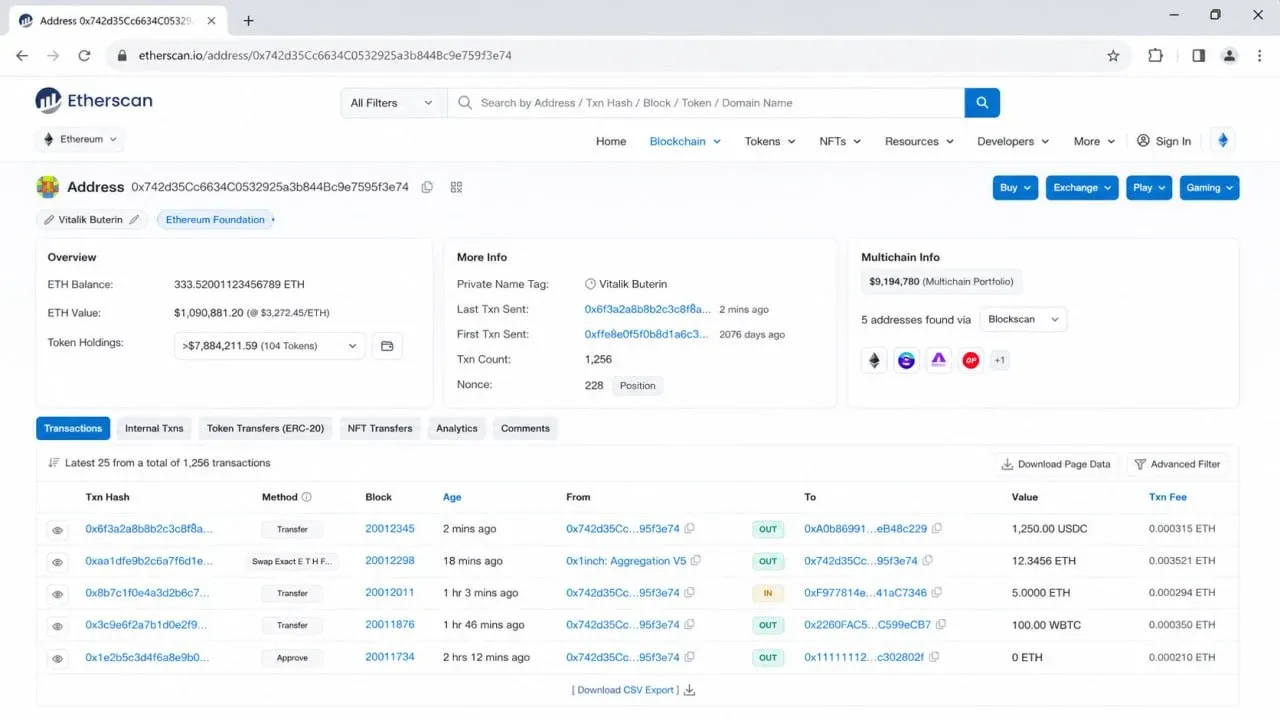Open the browser side panel icon
This screenshot has height=720, width=1280.
1198,56
